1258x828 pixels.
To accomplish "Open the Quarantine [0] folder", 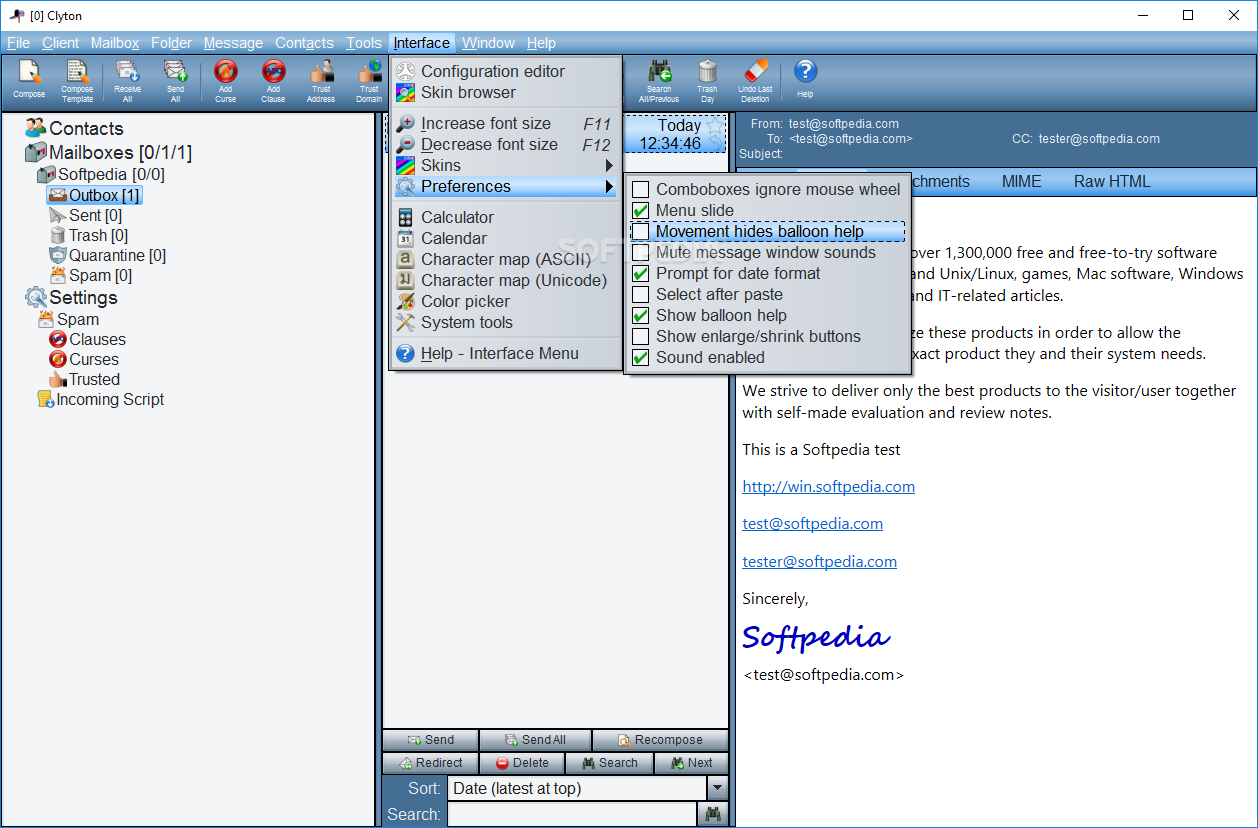I will (x=107, y=255).
